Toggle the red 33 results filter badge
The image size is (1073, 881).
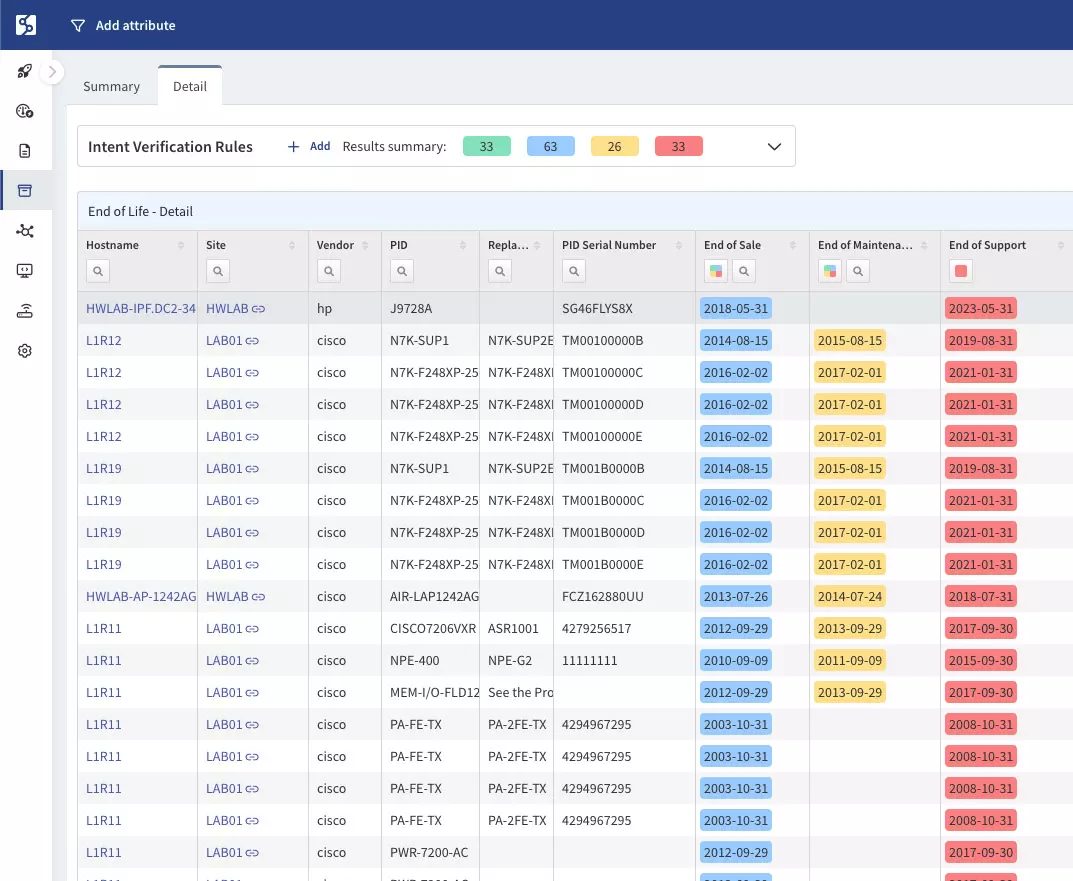[x=678, y=146]
